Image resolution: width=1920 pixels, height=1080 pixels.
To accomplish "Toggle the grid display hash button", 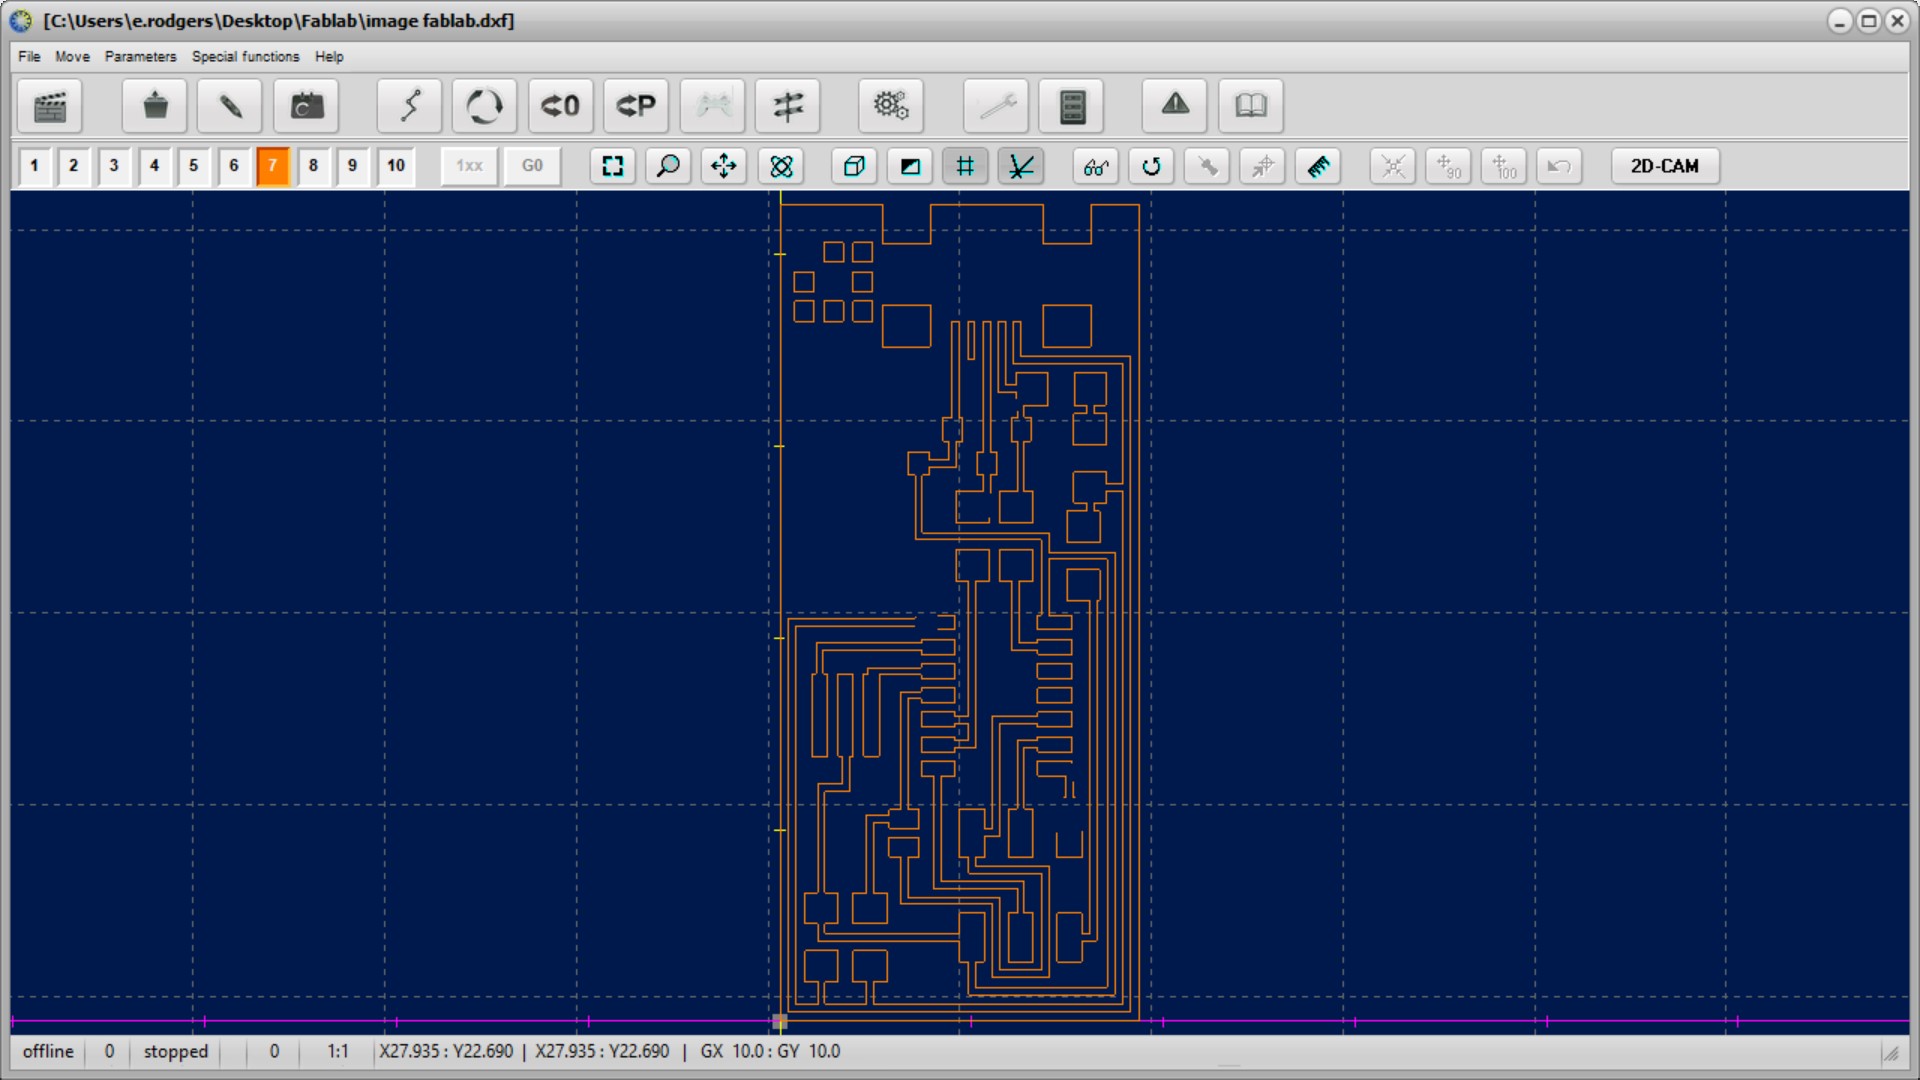I will [965, 166].
